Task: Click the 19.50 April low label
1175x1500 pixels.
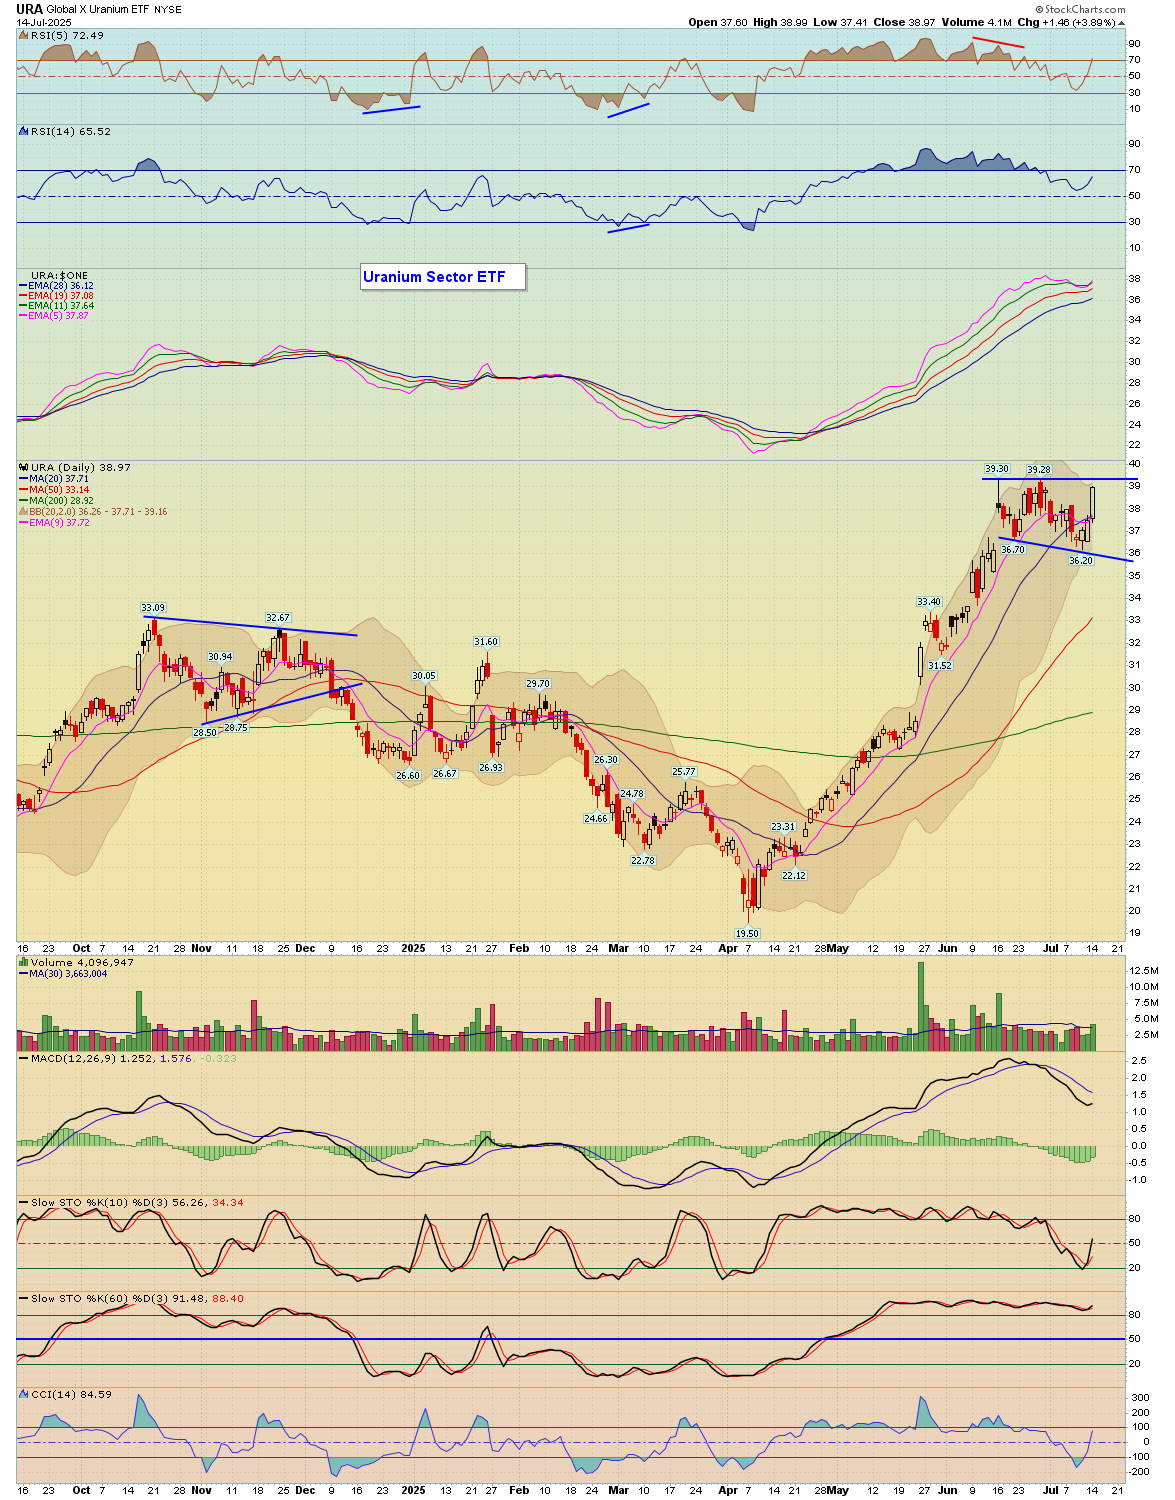Action: pyautogui.click(x=747, y=933)
